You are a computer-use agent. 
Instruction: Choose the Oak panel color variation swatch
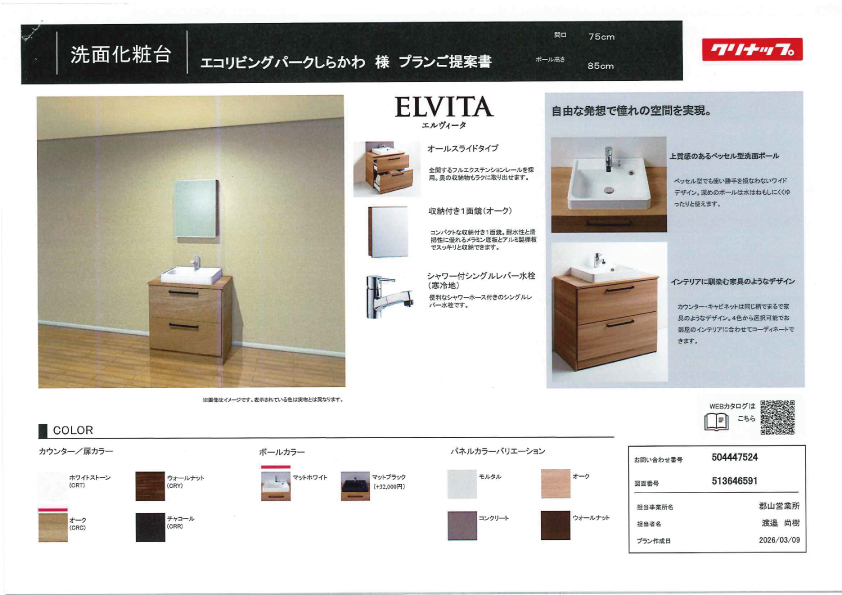coord(555,484)
